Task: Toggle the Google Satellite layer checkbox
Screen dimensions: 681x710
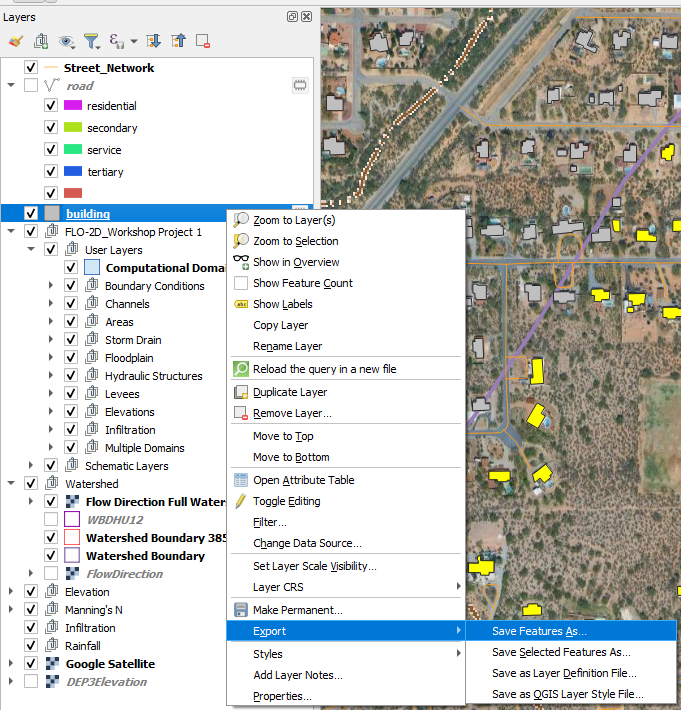Action: point(30,664)
